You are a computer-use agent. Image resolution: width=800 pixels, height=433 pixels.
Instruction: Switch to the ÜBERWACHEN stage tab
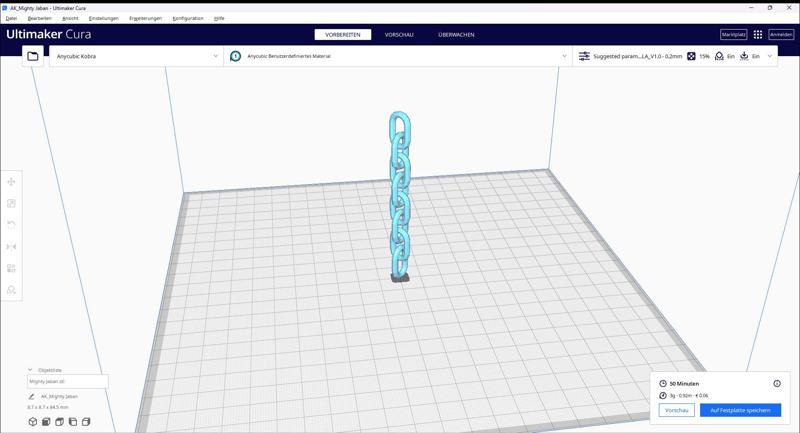tap(456, 35)
